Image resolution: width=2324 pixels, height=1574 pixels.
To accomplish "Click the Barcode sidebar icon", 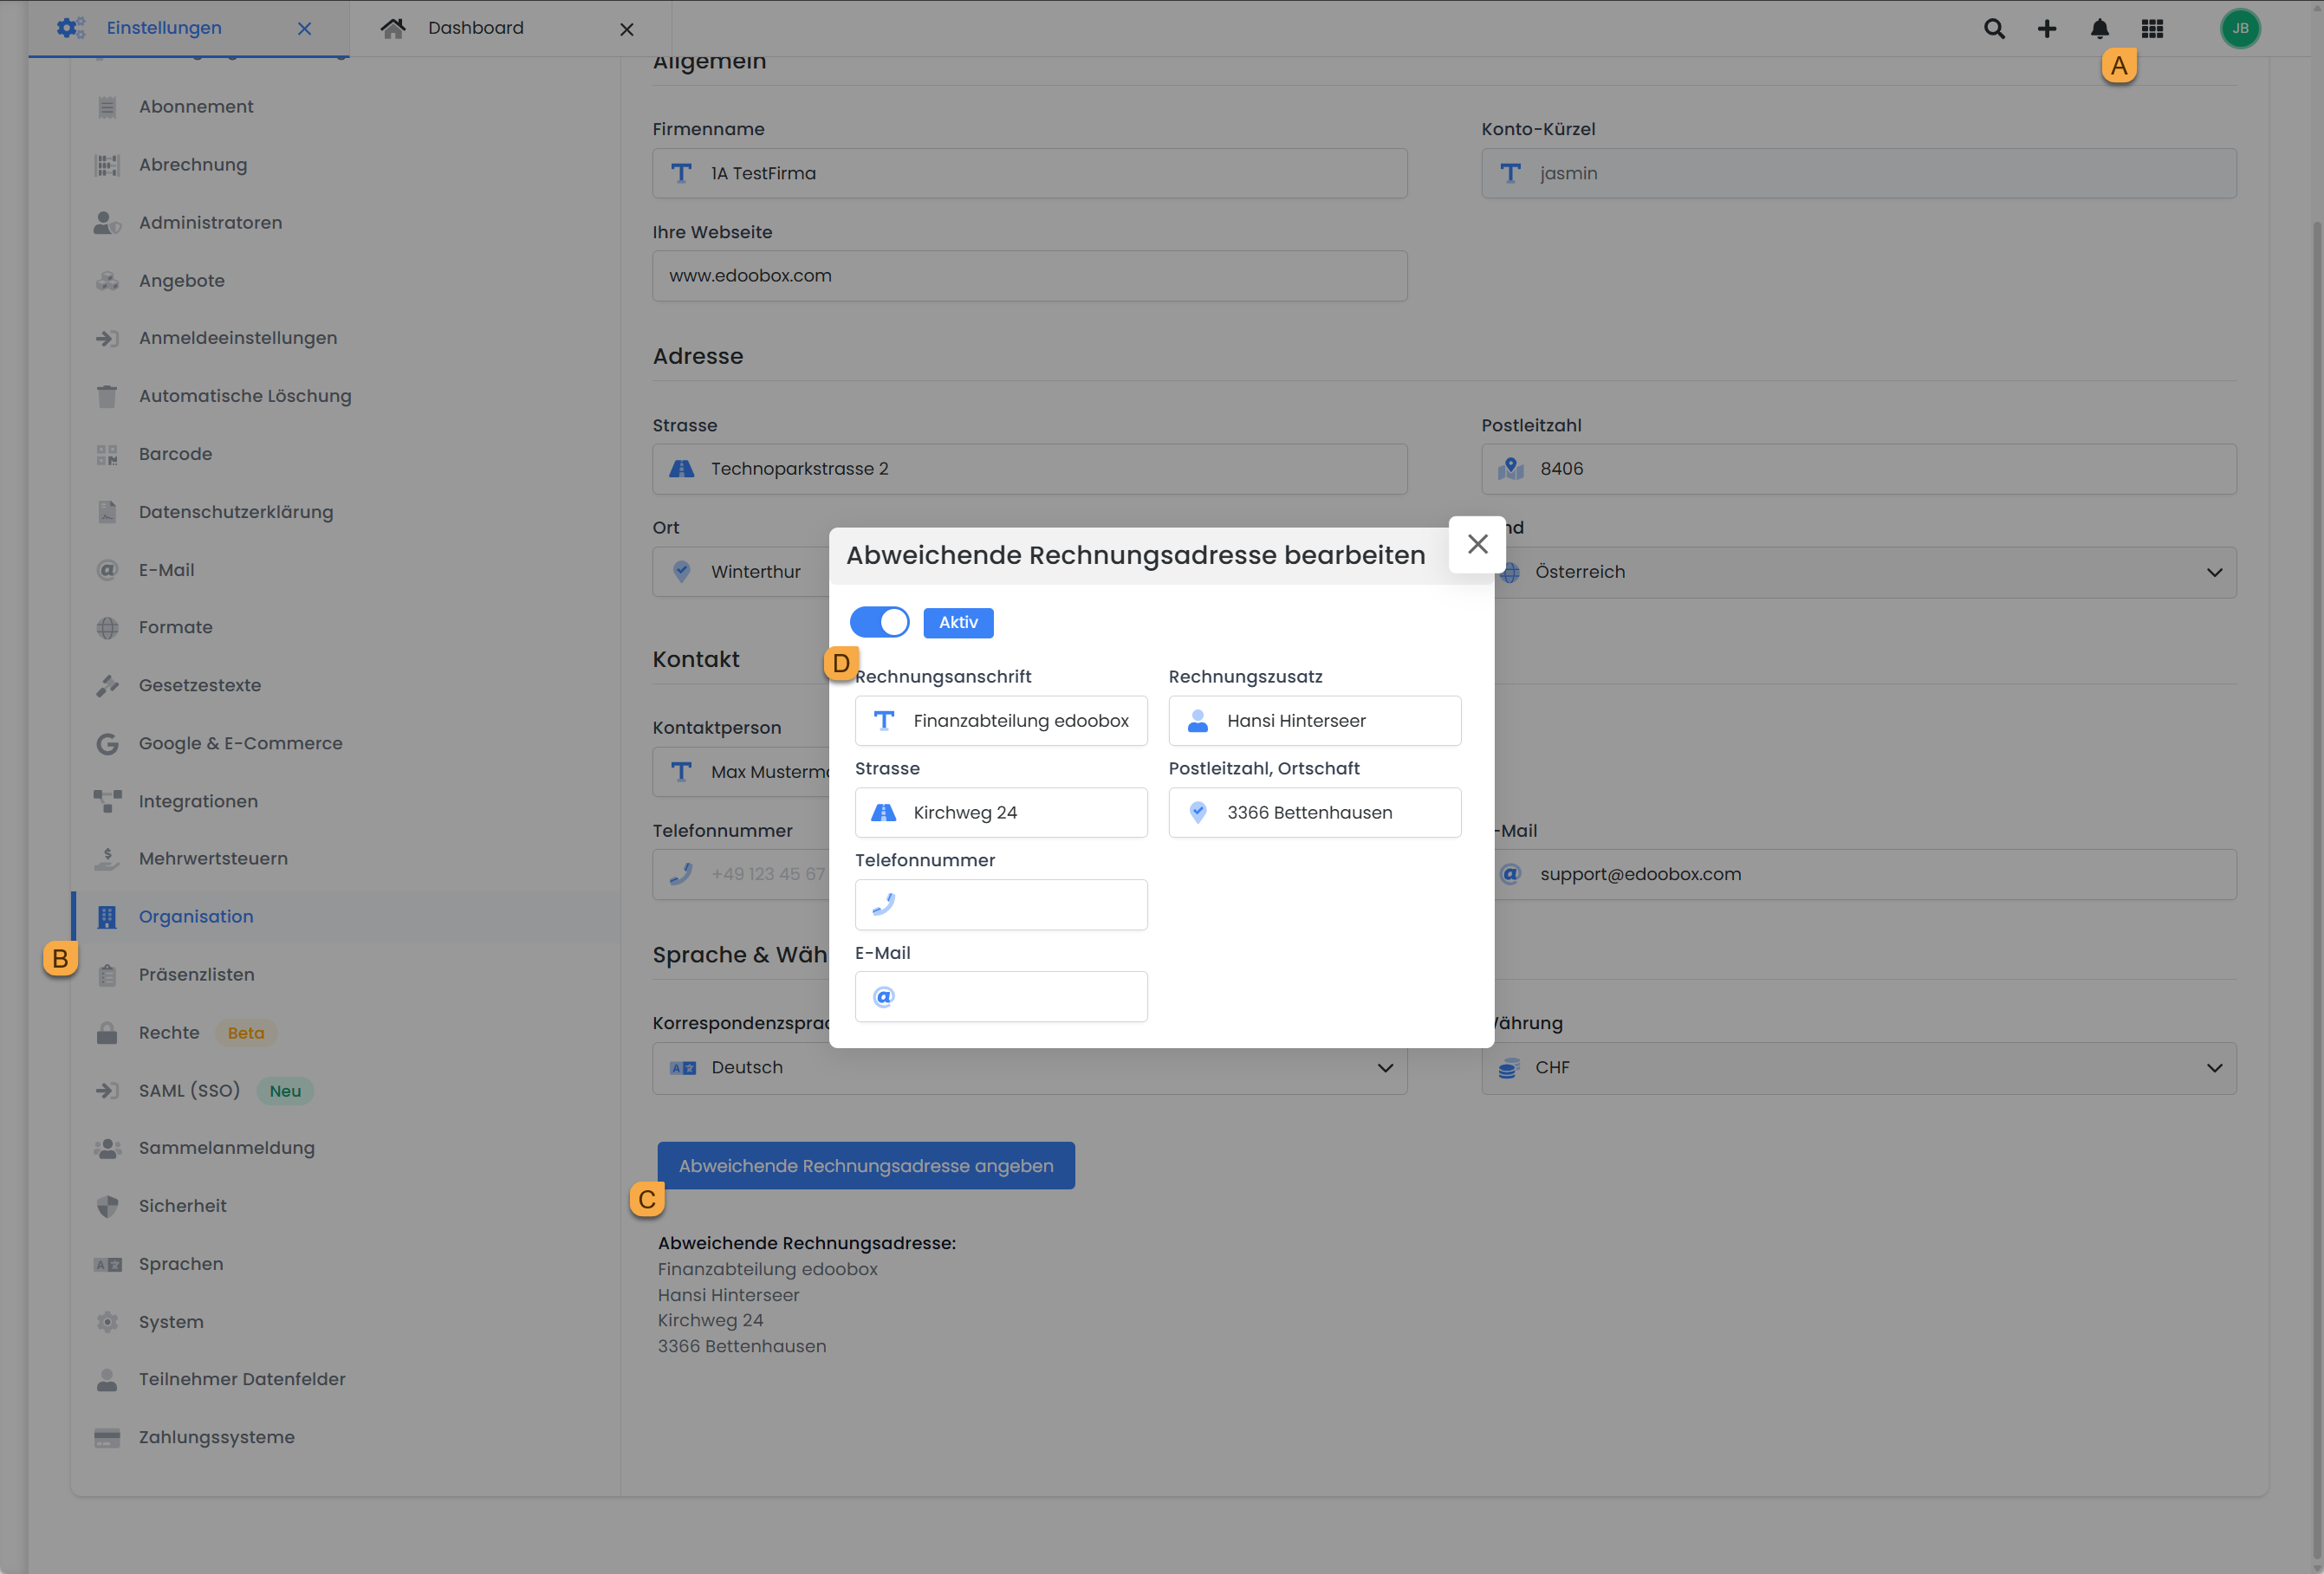I will 107,455.
